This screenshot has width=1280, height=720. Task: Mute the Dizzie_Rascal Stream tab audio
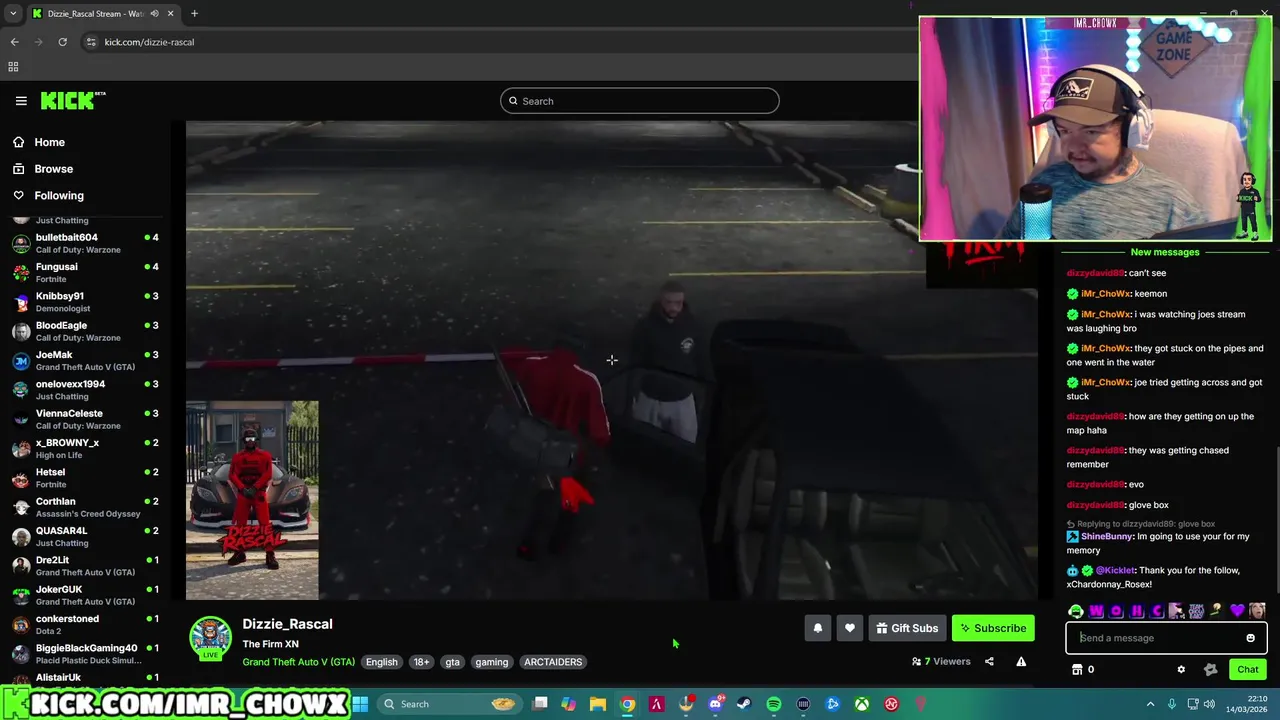coord(154,13)
